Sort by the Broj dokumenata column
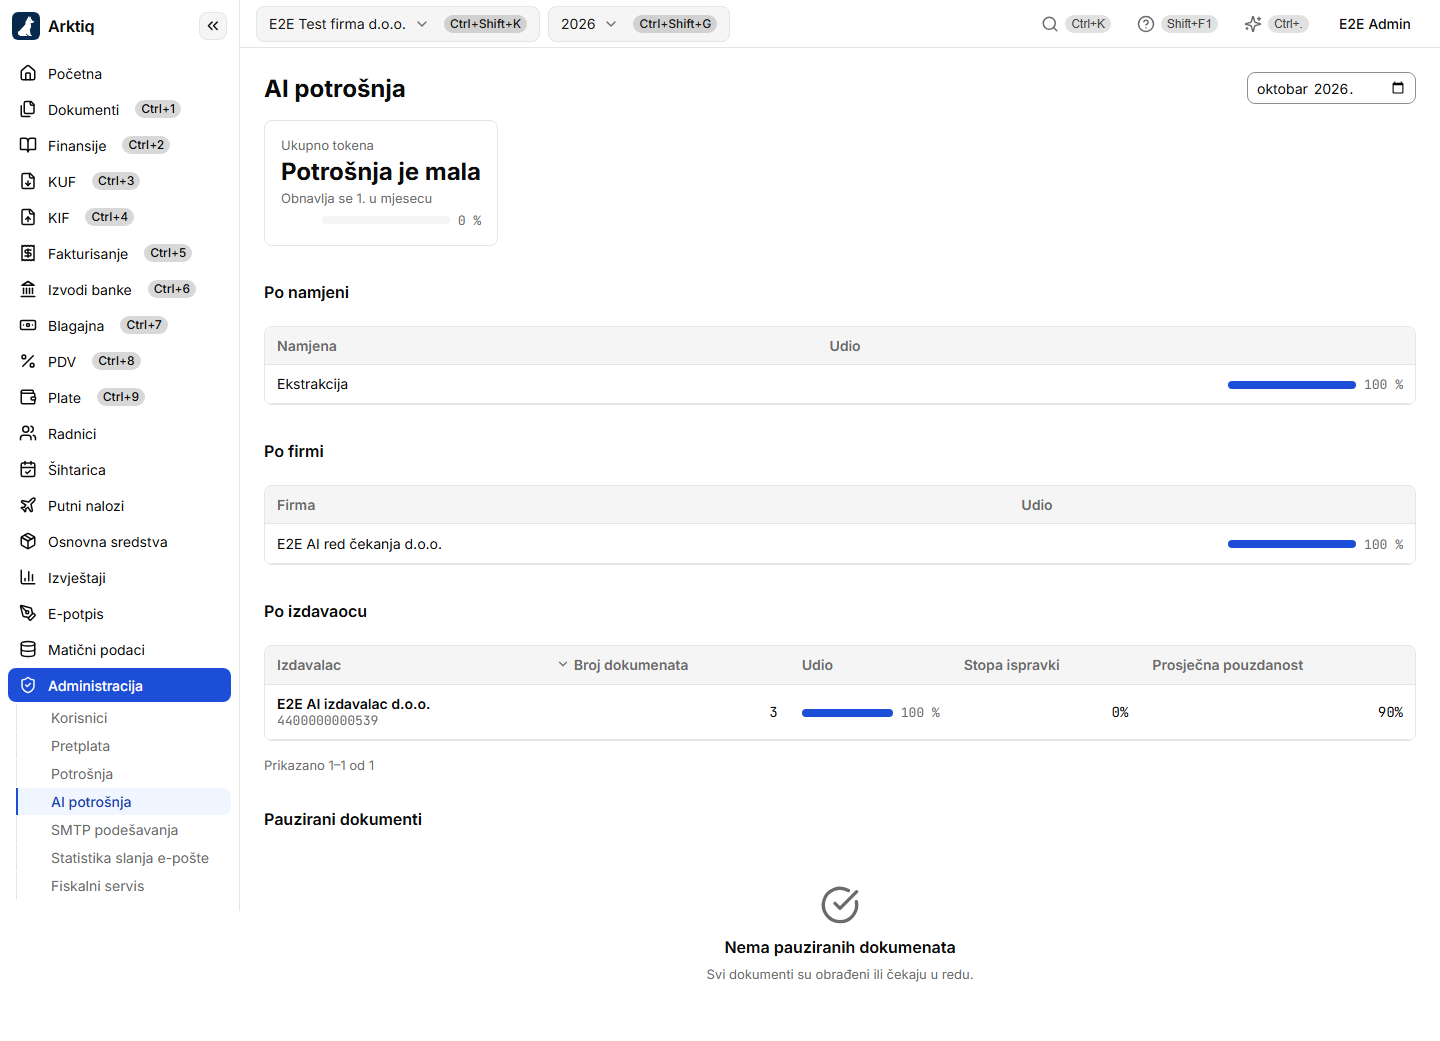This screenshot has height=1041, width=1440. click(622, 665)
